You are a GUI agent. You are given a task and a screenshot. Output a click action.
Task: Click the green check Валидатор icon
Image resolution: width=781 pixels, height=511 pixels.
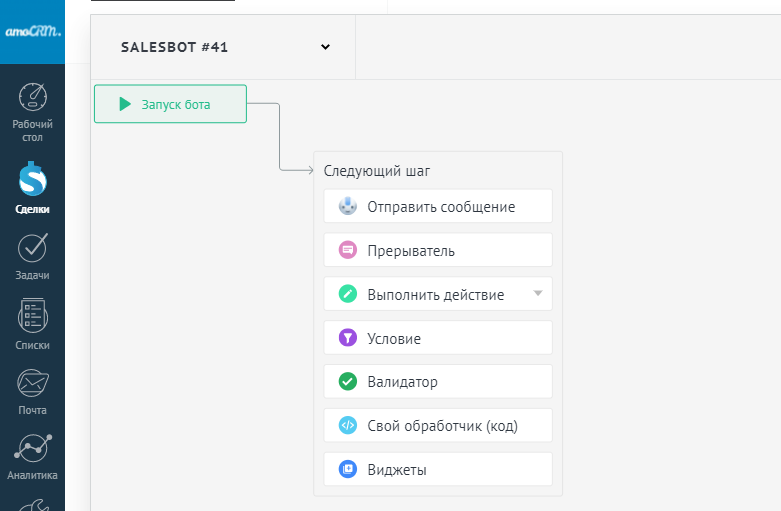348,382
